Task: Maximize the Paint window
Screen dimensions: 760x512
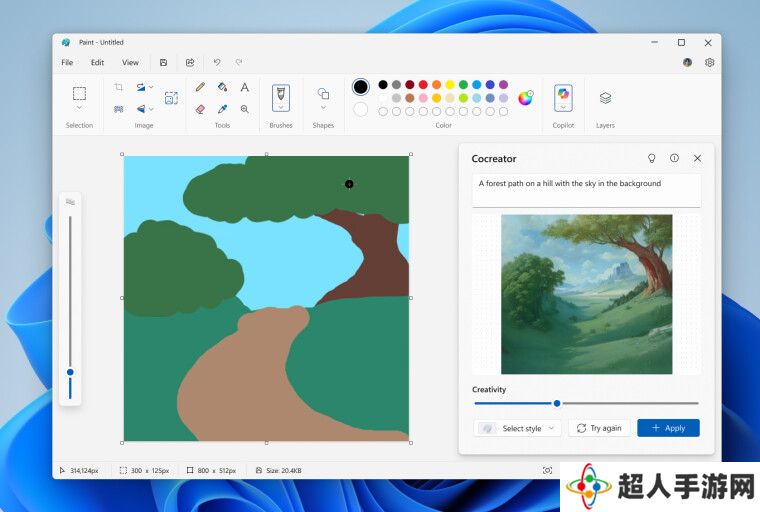Action: pyautogui.click(x=681, y=43)
